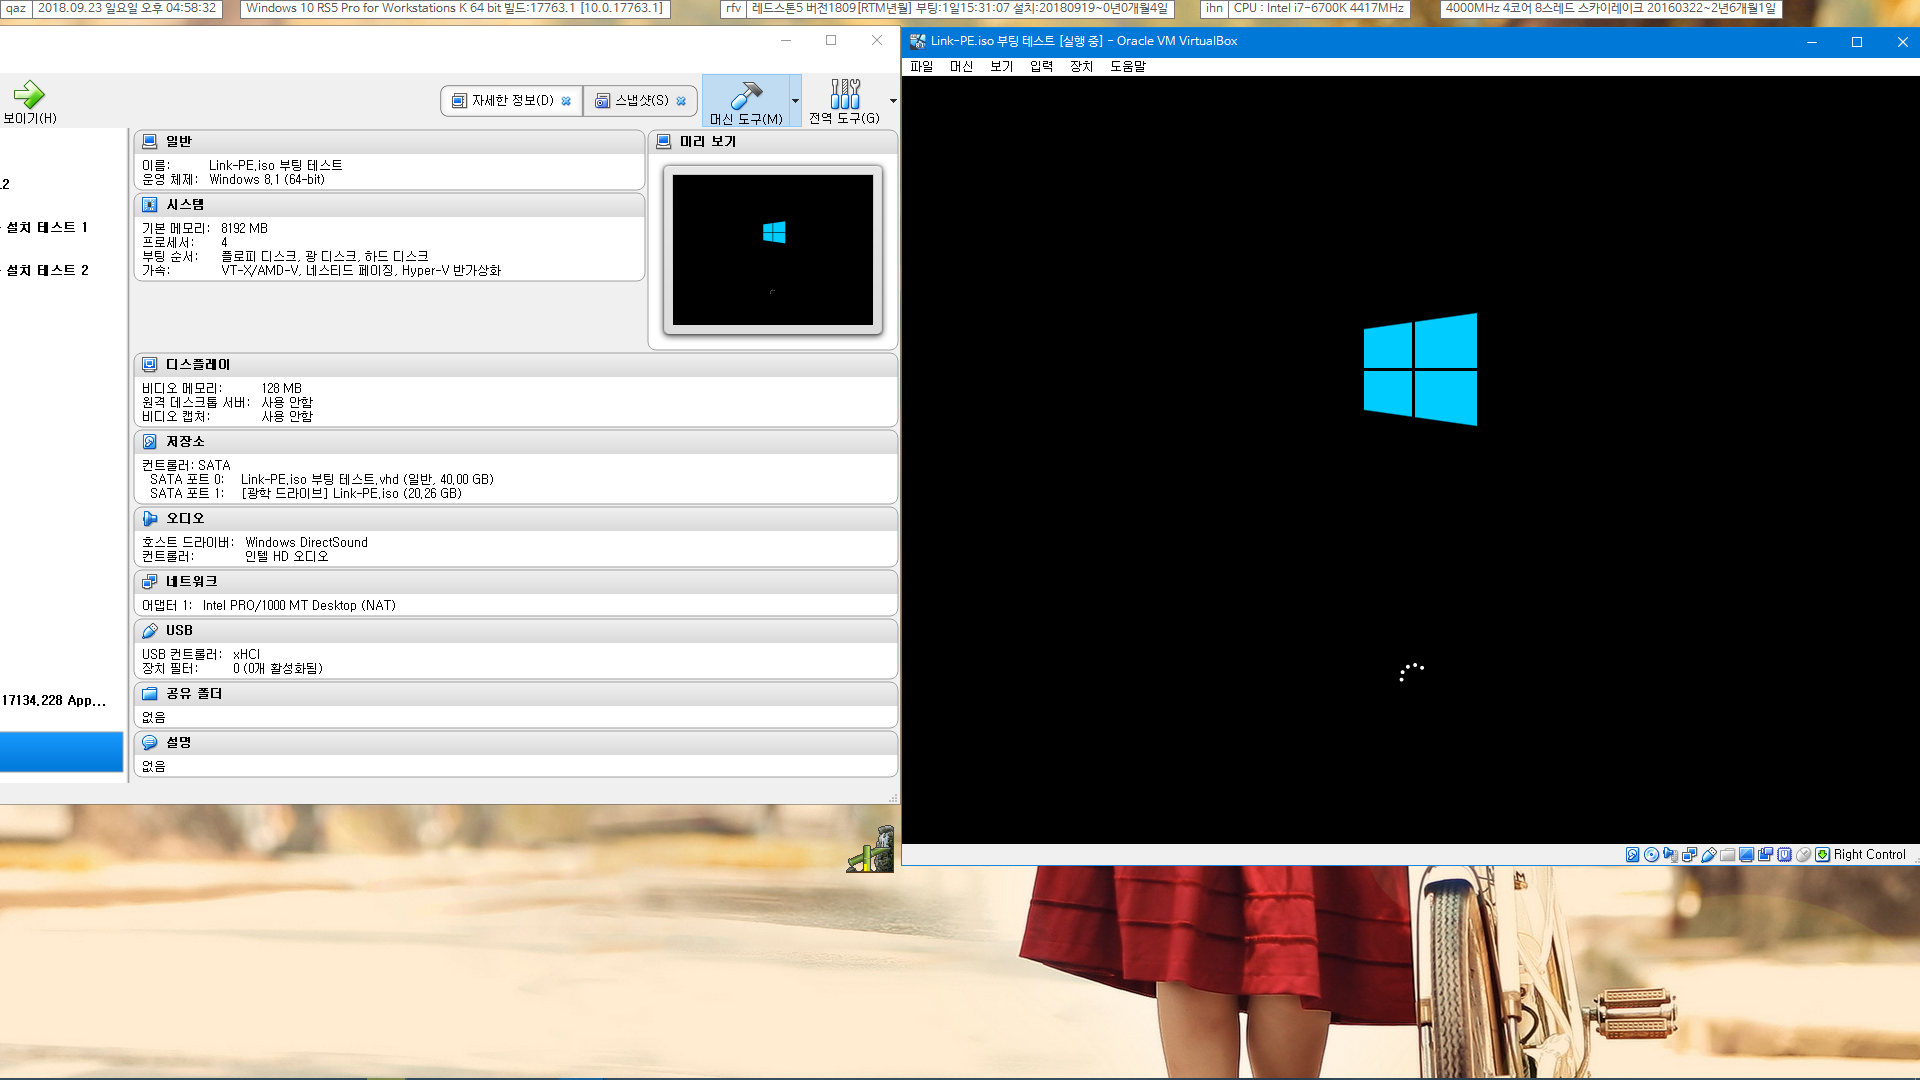
Task: Open the System (시스템) settings header link
Action: [185, 204]
